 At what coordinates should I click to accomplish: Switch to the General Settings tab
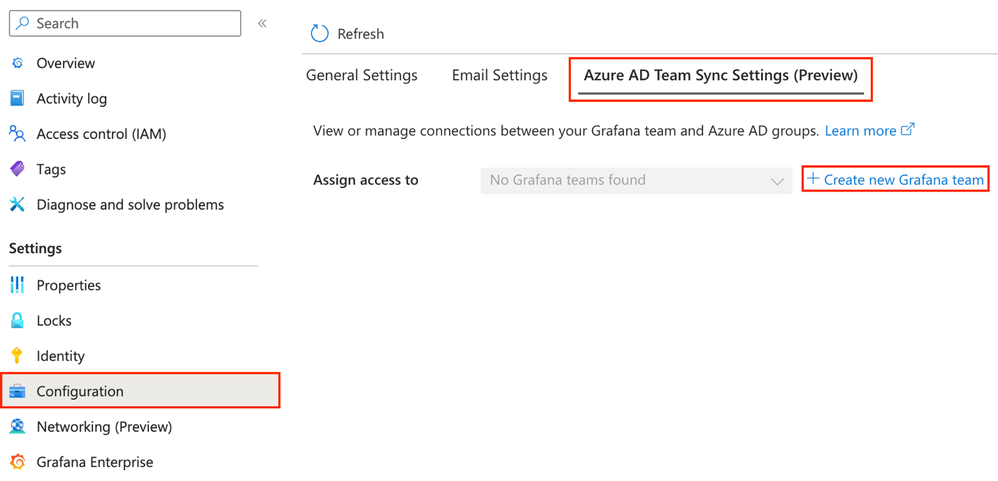point(361,76)
